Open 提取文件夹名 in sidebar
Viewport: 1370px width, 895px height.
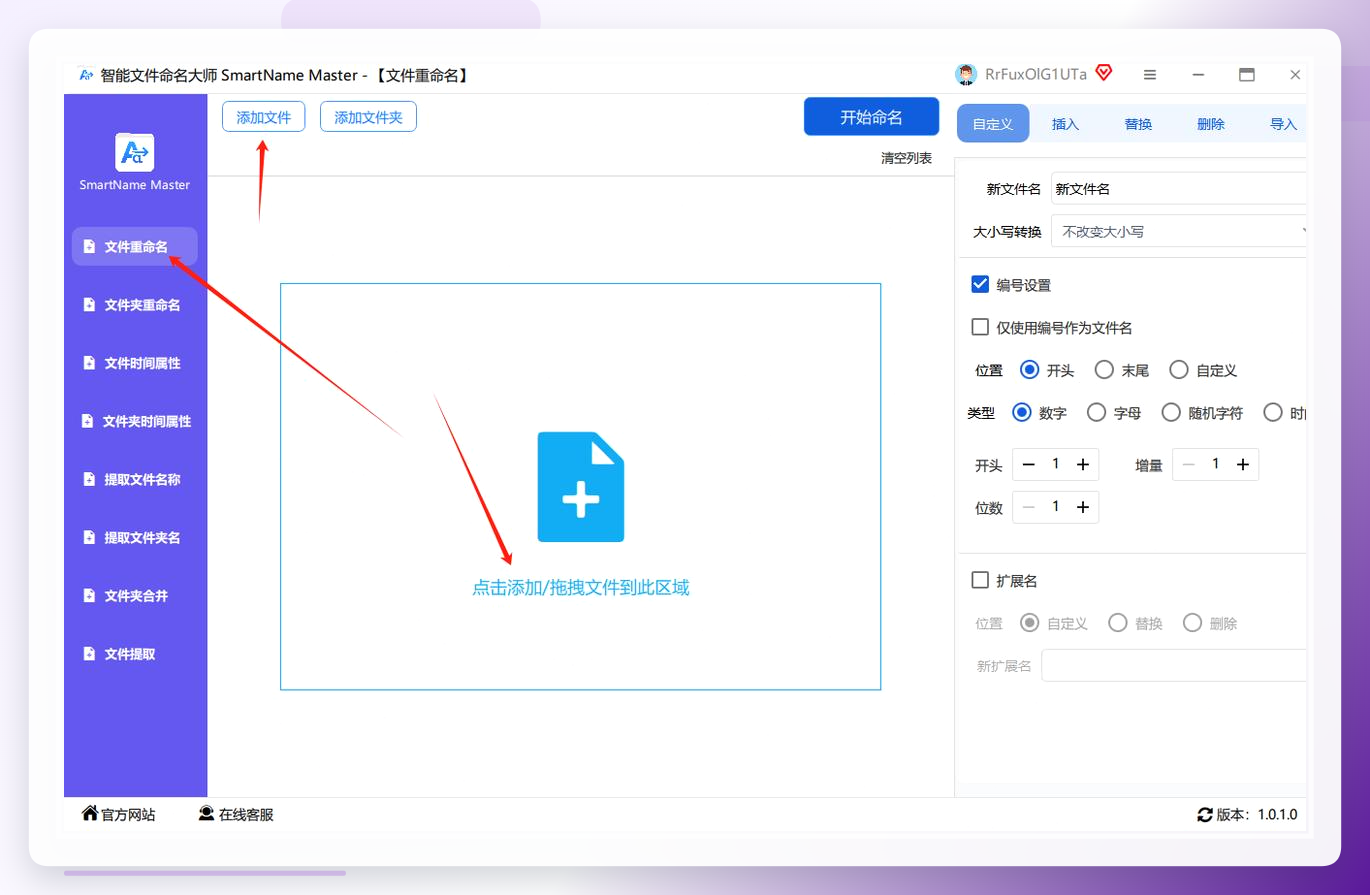tap(135, 537)
